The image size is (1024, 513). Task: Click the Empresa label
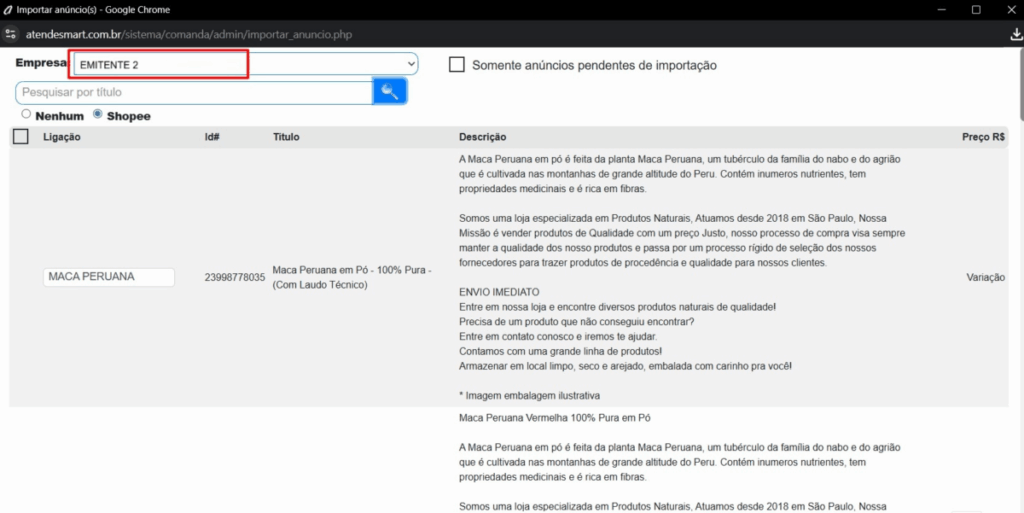[41, 63]
